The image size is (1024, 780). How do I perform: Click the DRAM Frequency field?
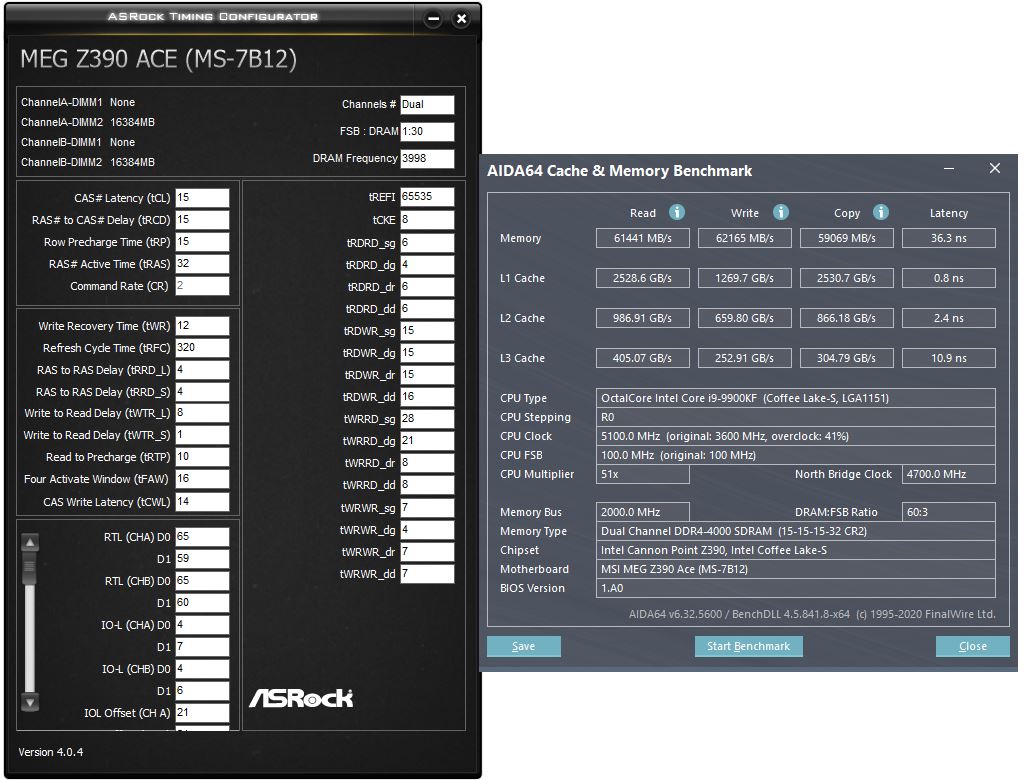pos(427,158)
